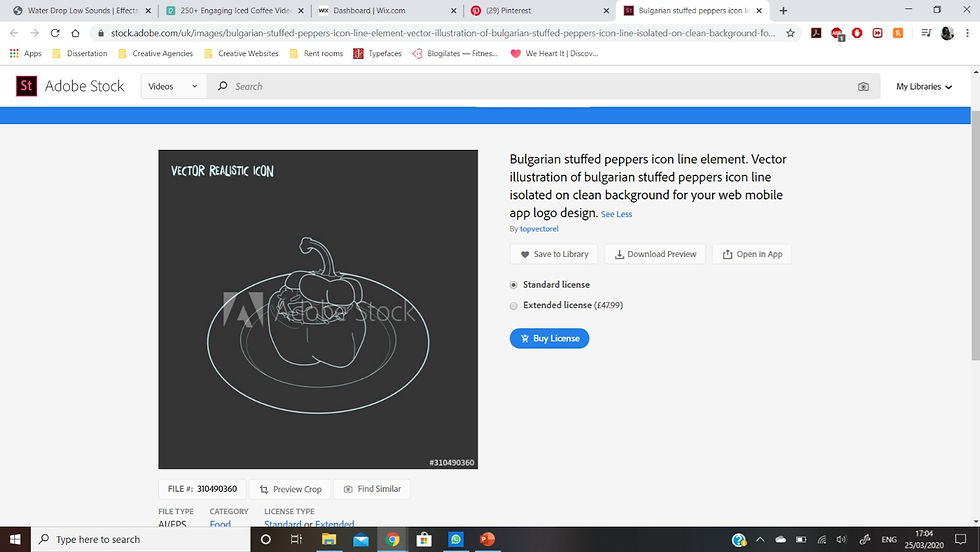The image size is (980, 552).
Task: Open volume control in system tray
Action: pyautogui.click(x=842, y=539)
